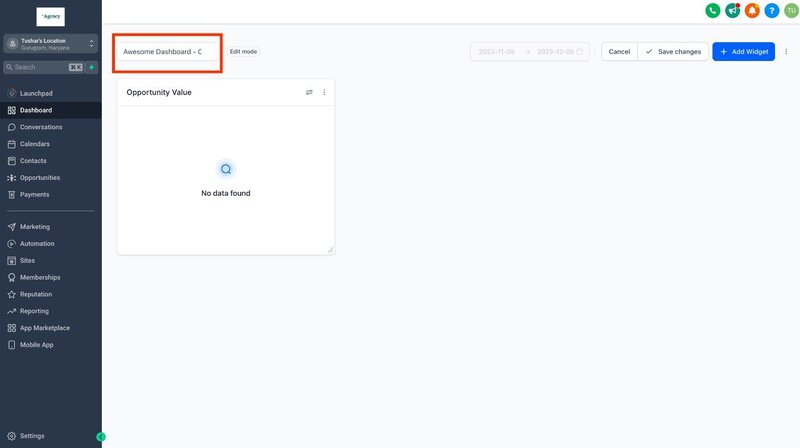Click the dashboard name input field
The width and height of the screenshot is (800, 448).
167,52
